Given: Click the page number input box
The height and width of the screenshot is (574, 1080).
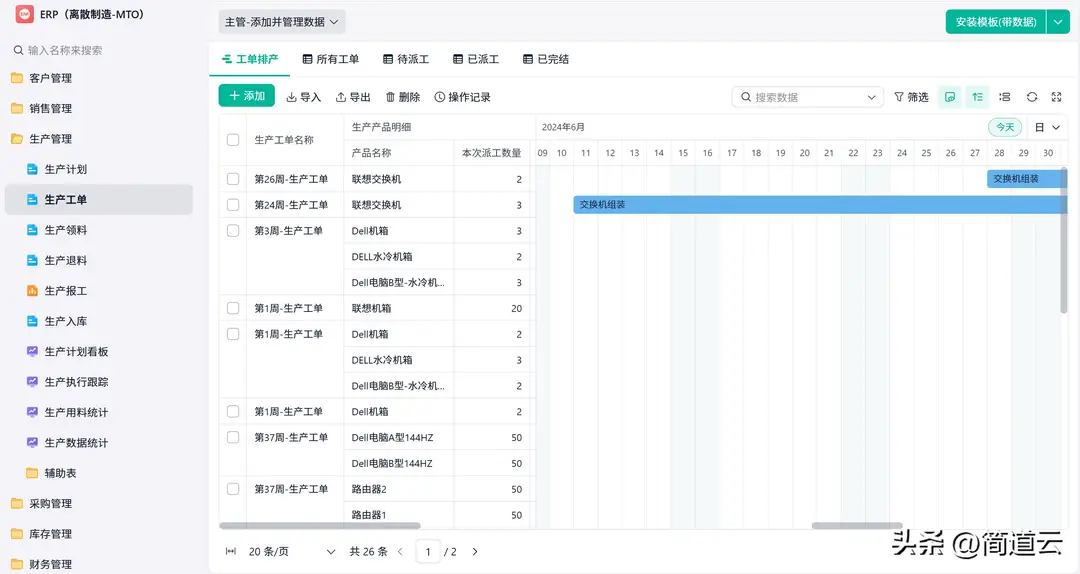Looking at the screenshot, I should (428, 551).
